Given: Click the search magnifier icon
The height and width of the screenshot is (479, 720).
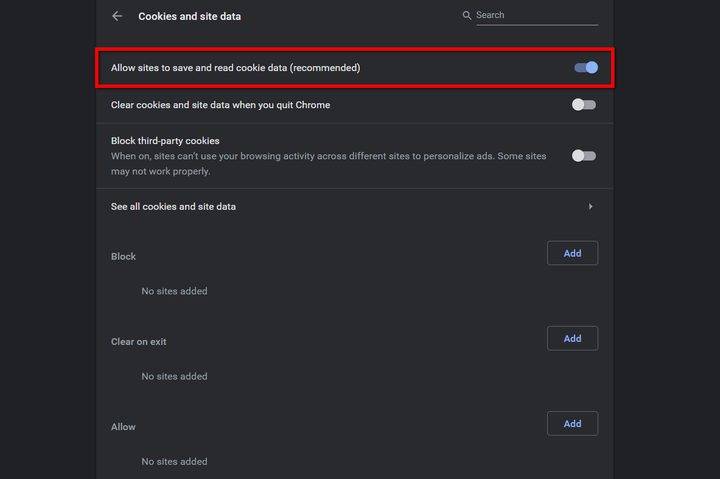Looking at the screenshot, I should pyautogui.click(x=467, y=15).
